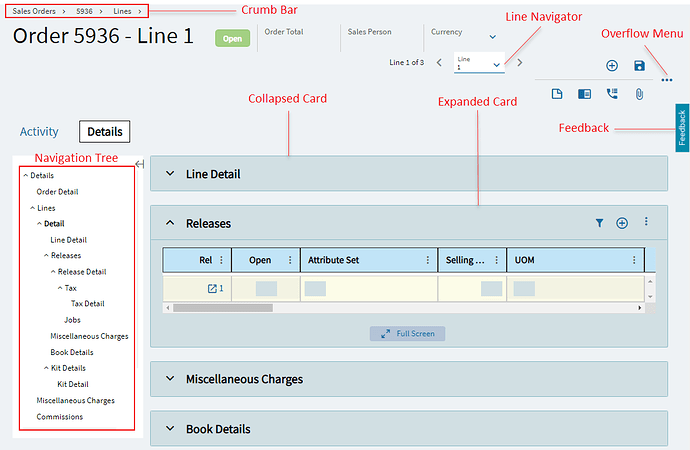This screenshot has height=450, width=690.
Task: Click the add new (plus) icon in top toolbar
Action: click(x=612, y=66)
